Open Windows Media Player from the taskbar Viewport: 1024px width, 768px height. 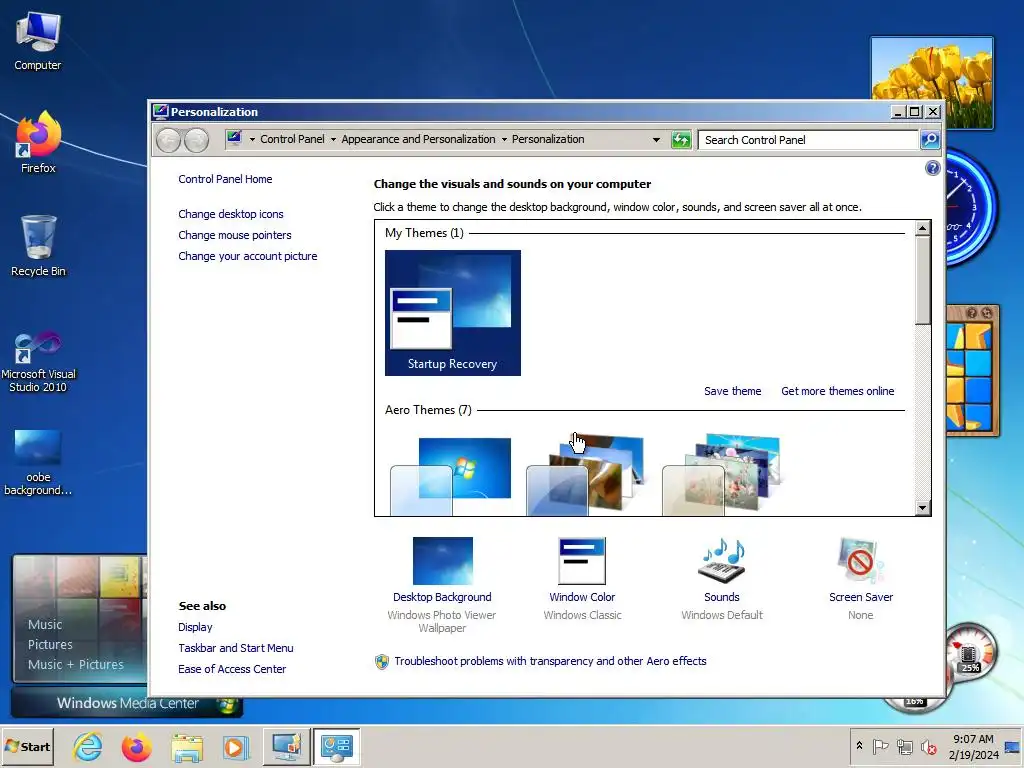[236, 746]
